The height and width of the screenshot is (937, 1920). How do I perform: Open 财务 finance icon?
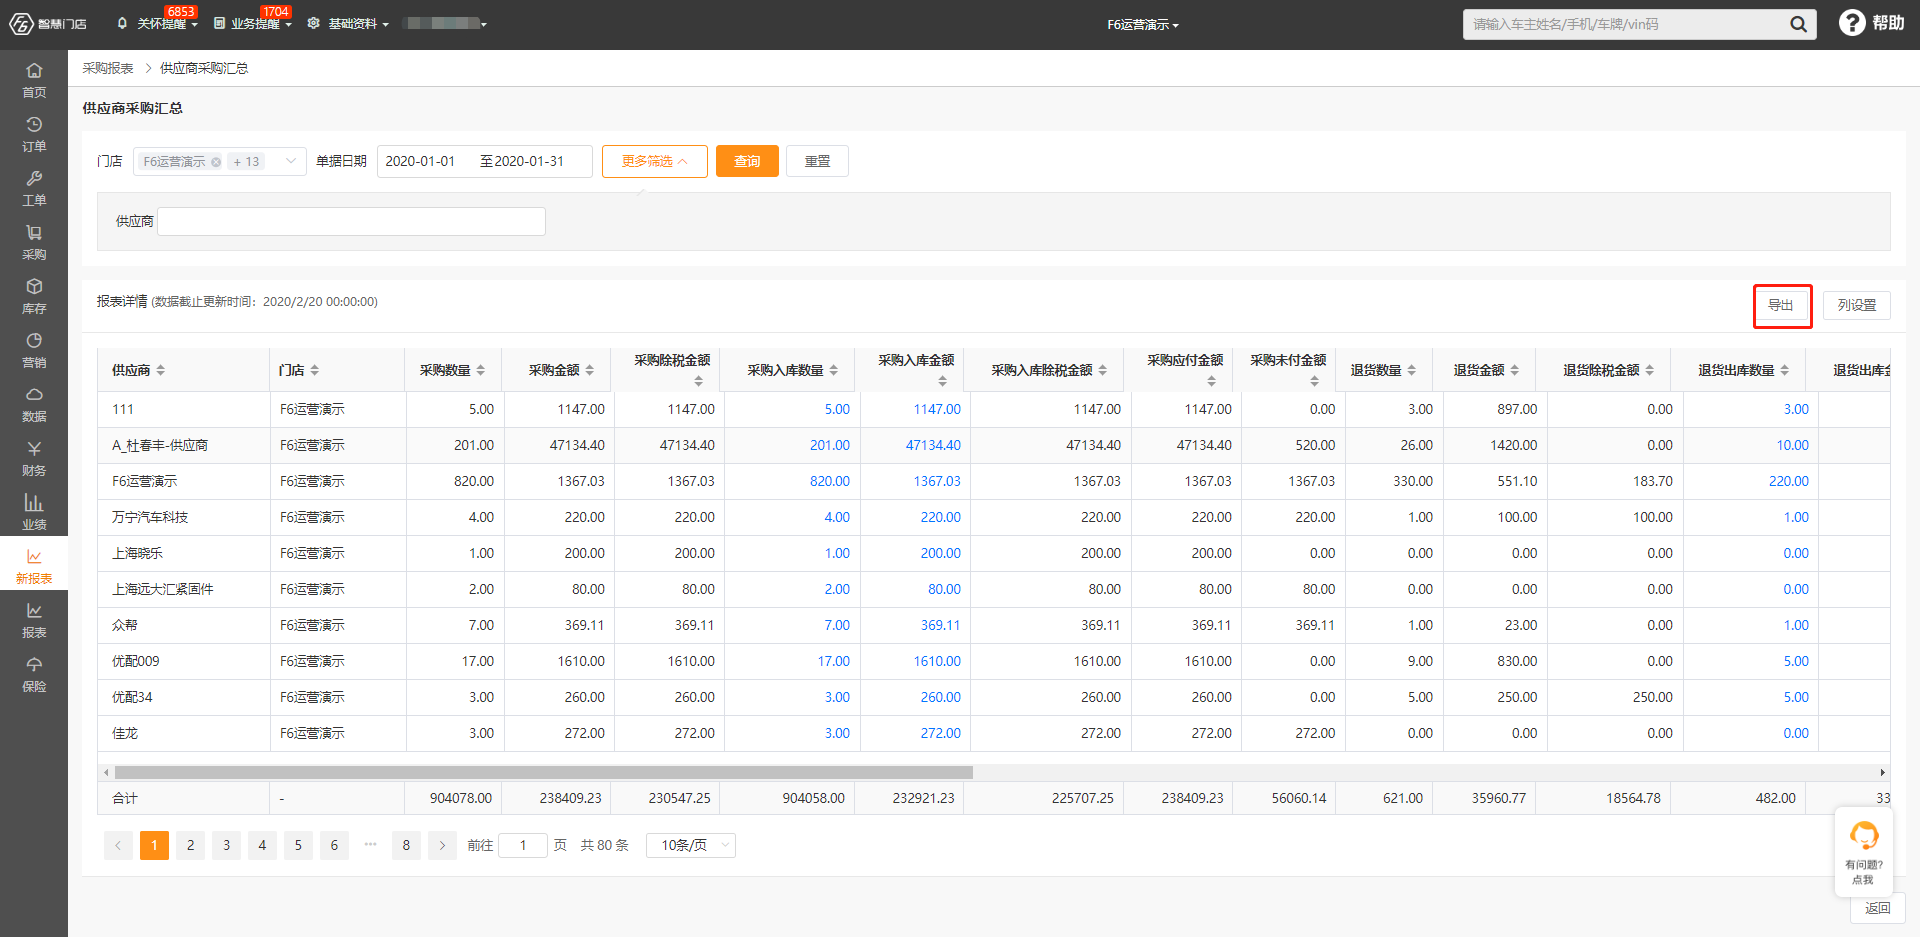click(x=34, y=457)
